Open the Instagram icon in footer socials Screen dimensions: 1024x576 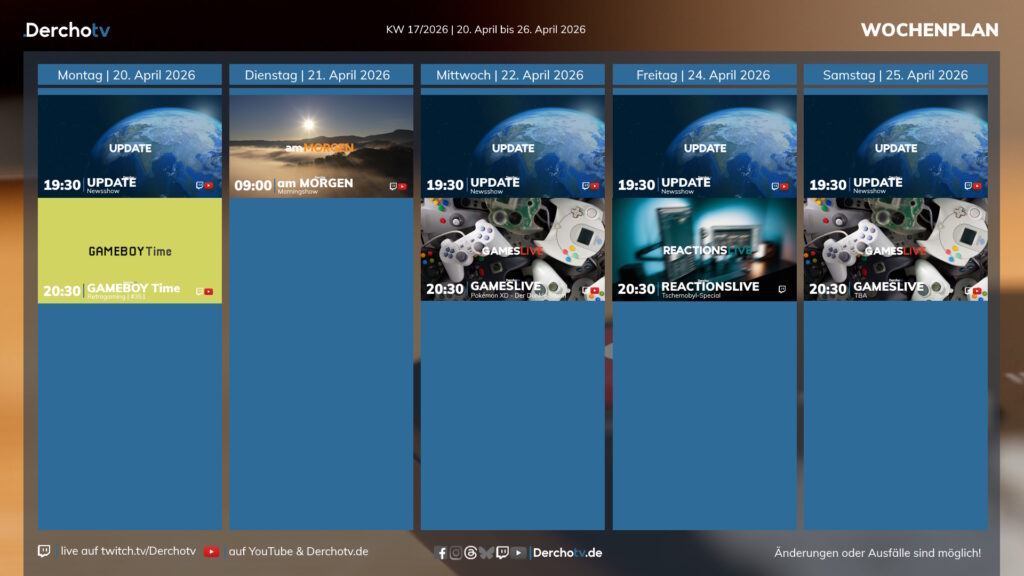pyautogui.click(x=456, y=553)
